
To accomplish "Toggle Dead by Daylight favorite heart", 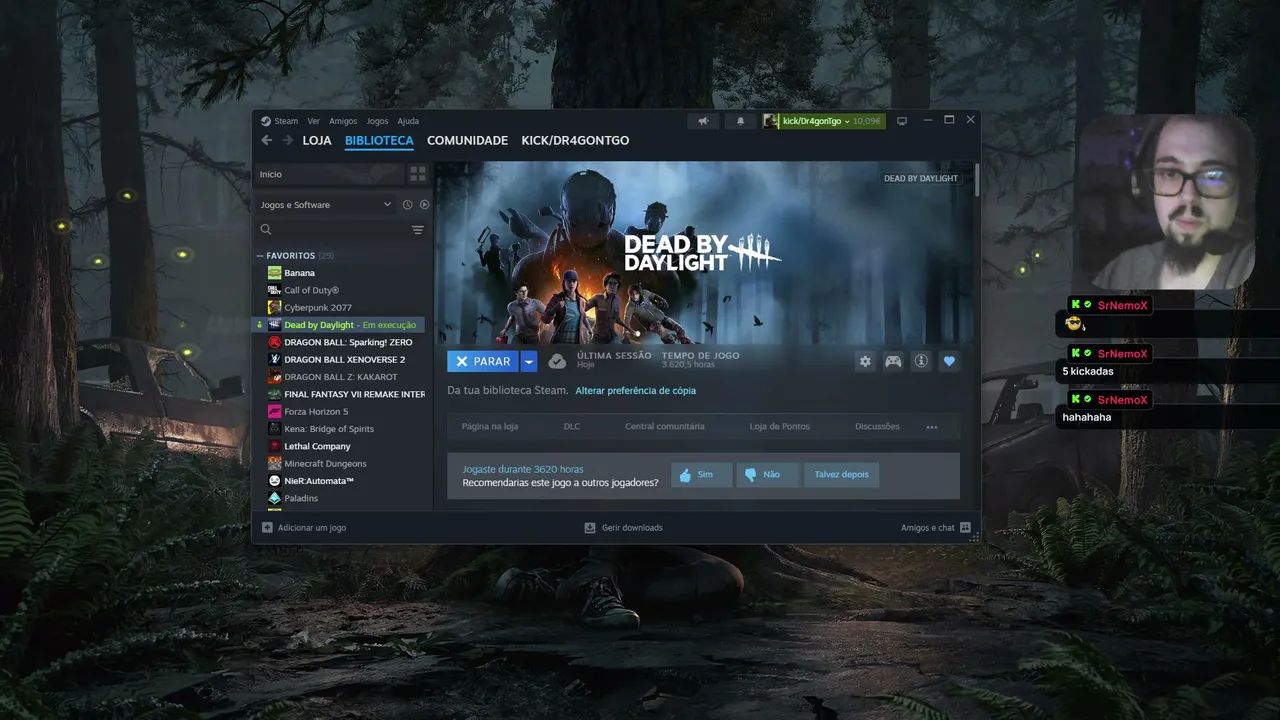I will pos(950,361).
